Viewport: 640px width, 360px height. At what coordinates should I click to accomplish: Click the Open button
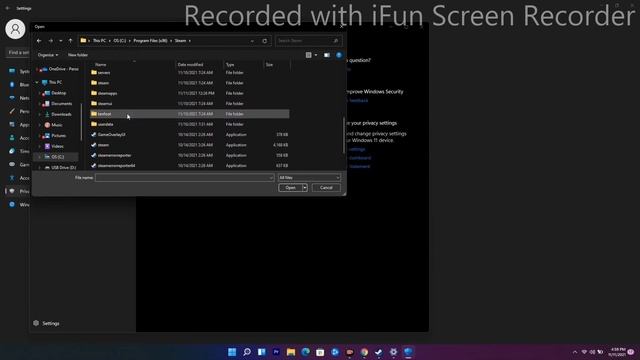point(290,188)
